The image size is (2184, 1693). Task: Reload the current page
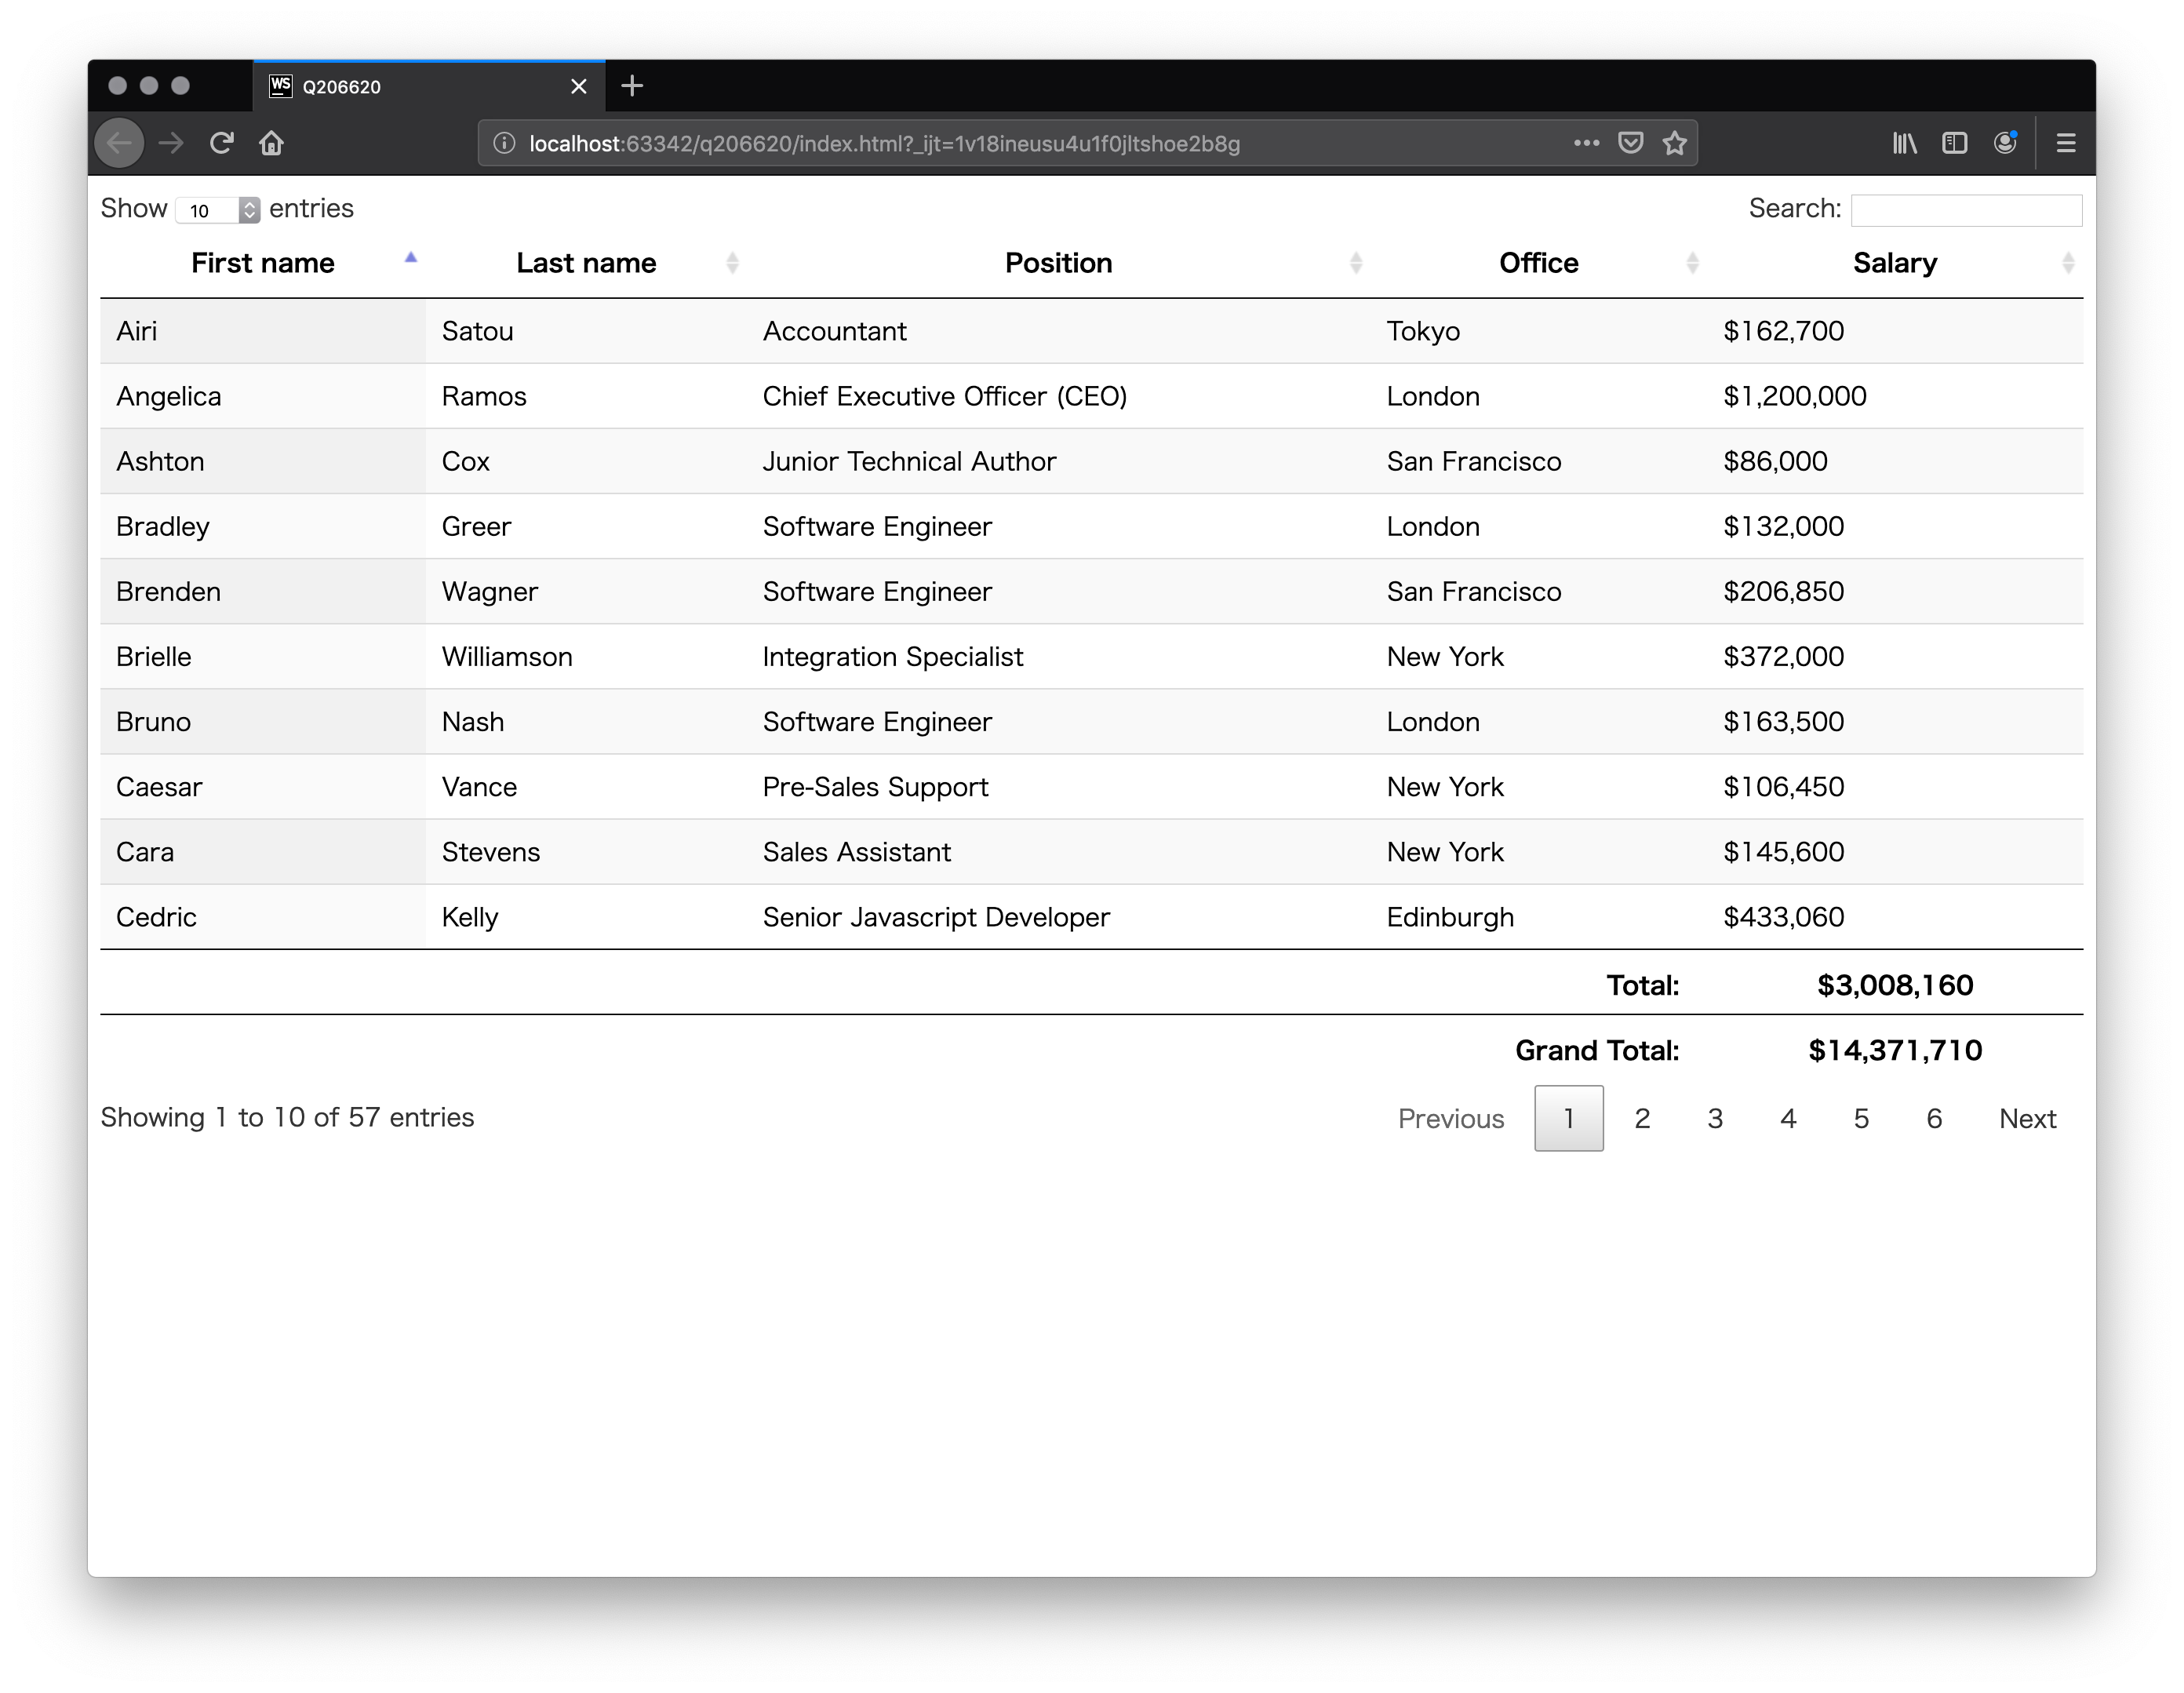coord(222,143)
